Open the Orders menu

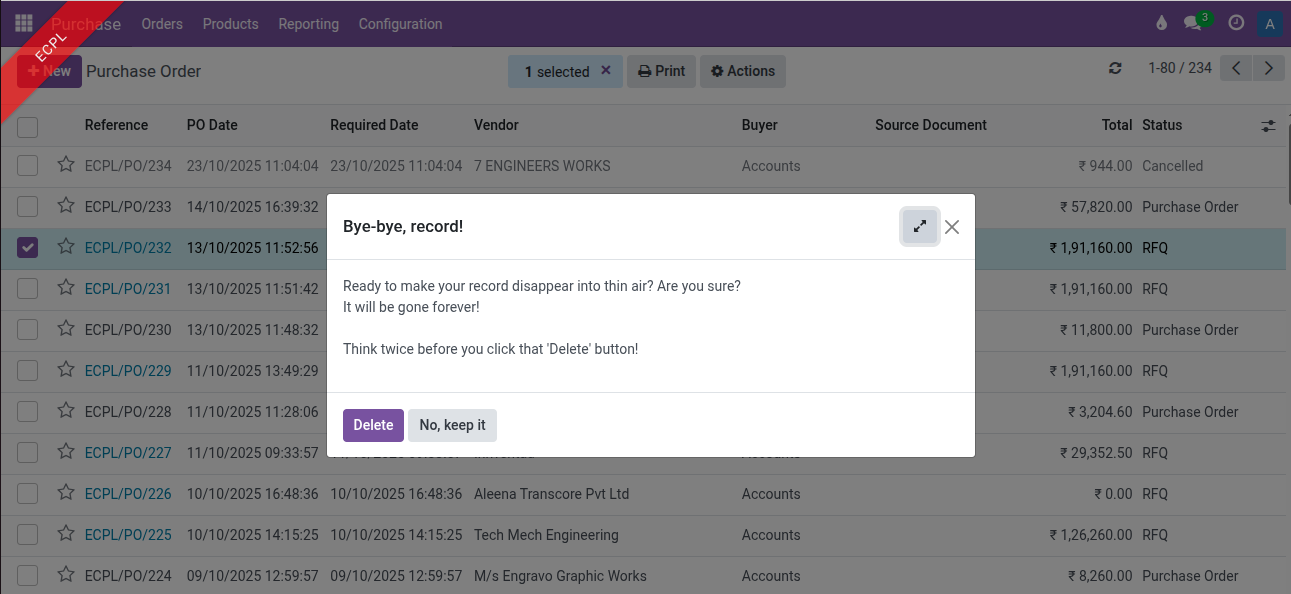tap(162, 24)
